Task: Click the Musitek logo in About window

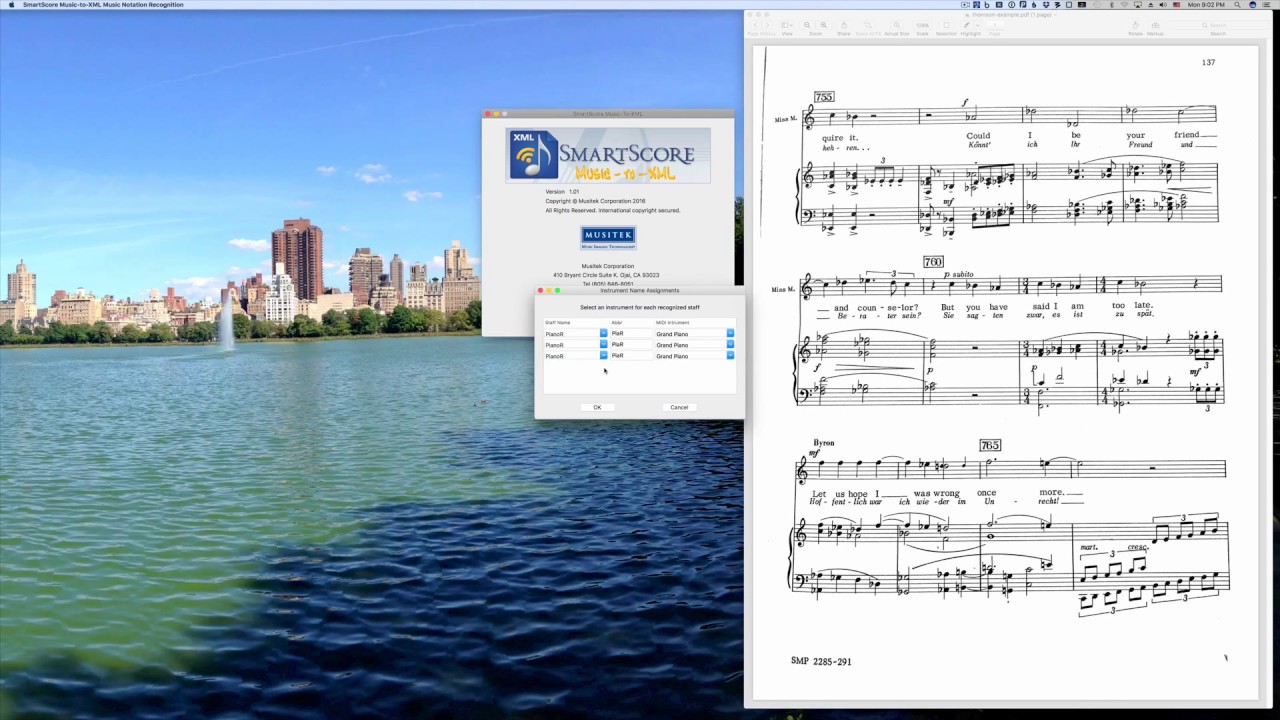Action: [x=608, y=238]
